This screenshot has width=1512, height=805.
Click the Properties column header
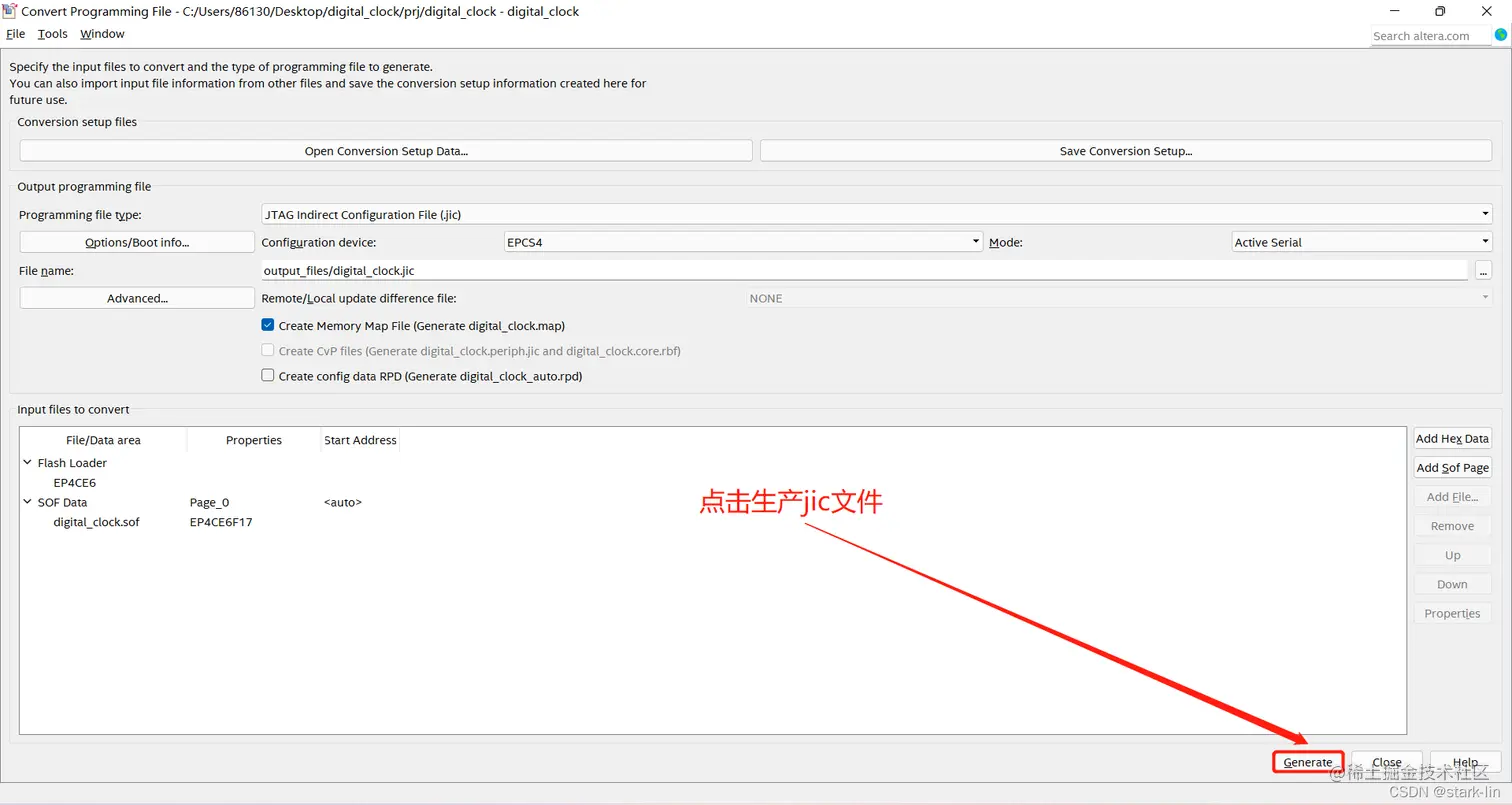(253, 440)
